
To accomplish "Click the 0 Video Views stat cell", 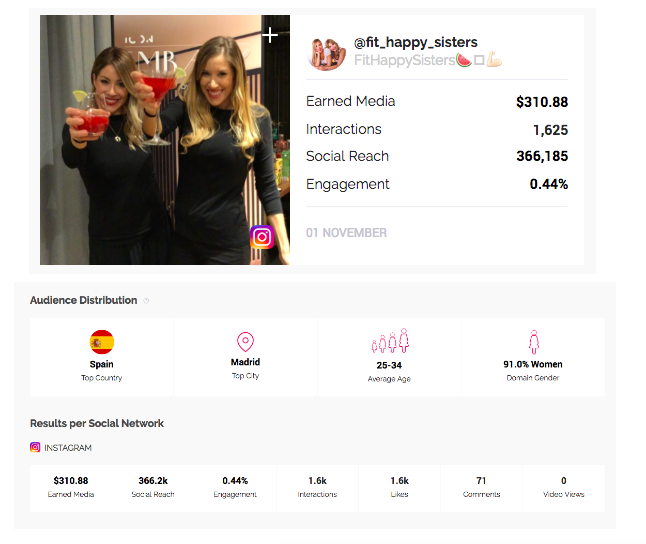I will point(564,488).
